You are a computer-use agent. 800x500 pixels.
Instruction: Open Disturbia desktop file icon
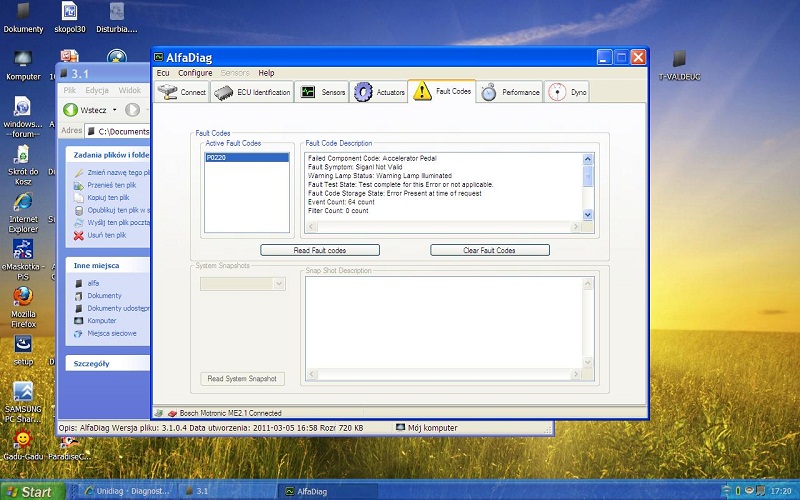[117, 18]
